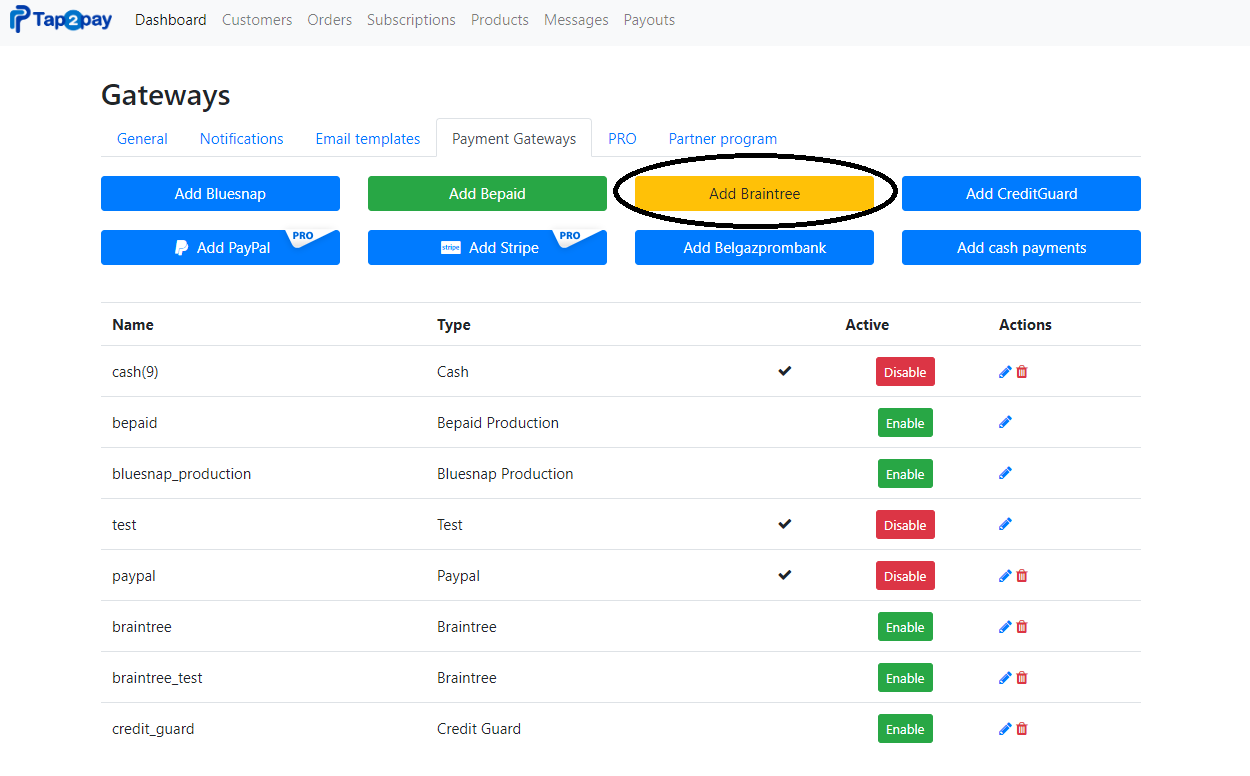Select the Payment Gateways tab
Image resolution: width=1250 pixels, height=776 pixels.
(x=514, y=139)
